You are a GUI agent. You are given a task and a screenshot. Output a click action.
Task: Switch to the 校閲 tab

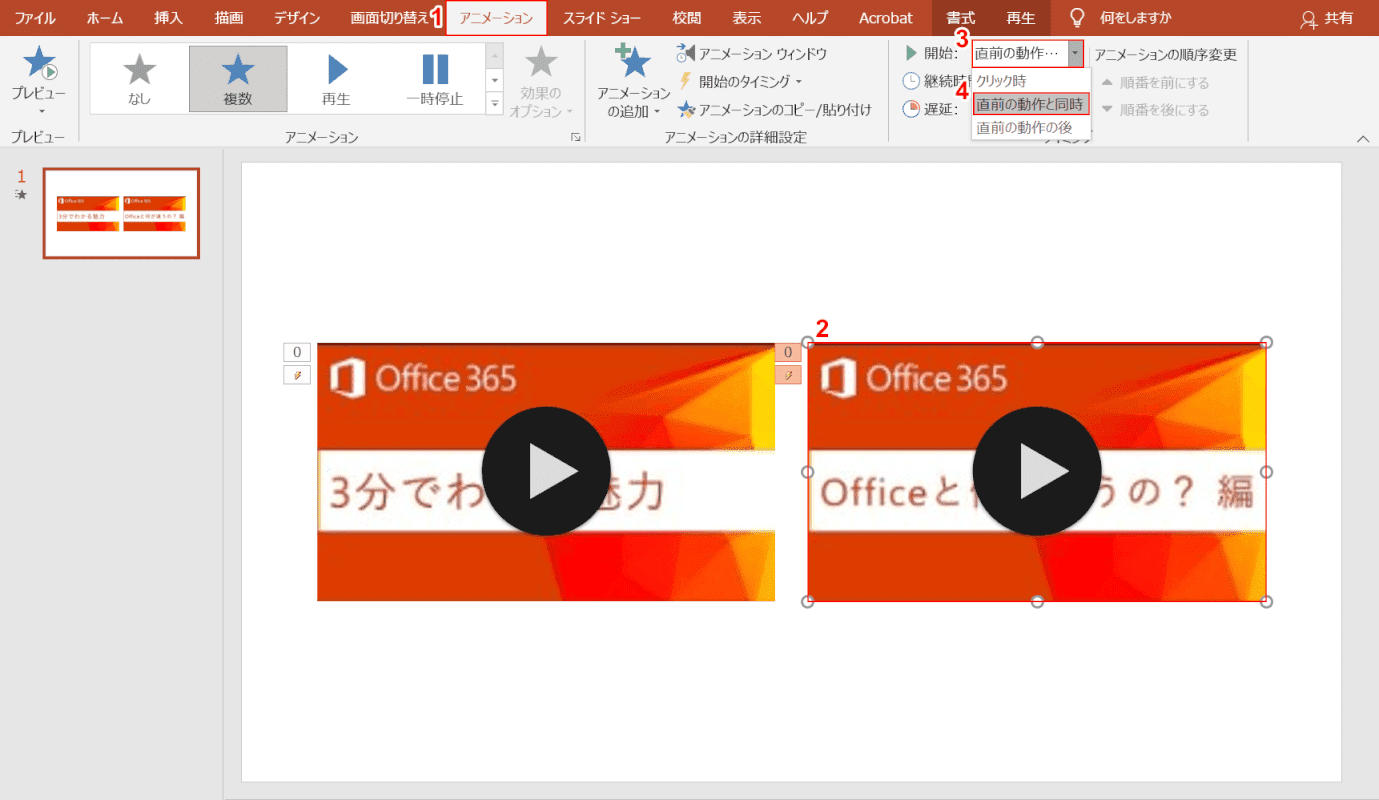(x=686, y=18)
